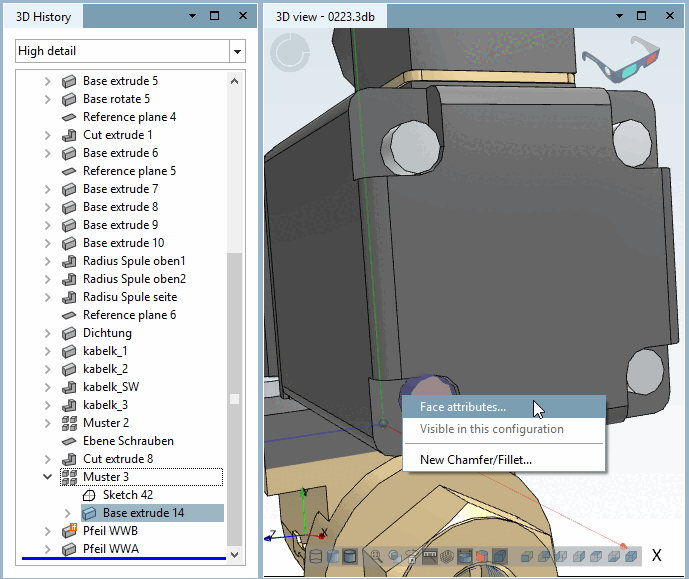The height and width of the screenshot is (579, 689).
Task: Maximize the 3D History panel
Action: click(214, 16)
